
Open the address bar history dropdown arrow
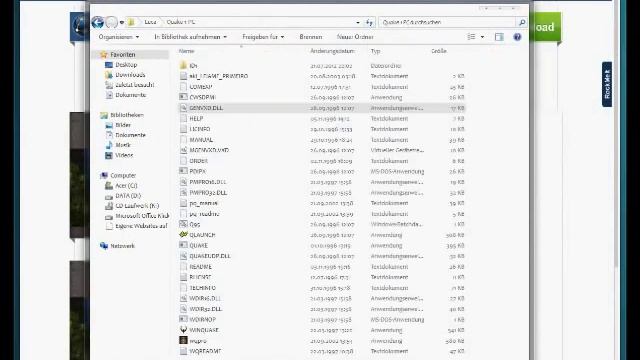(358, 22)
